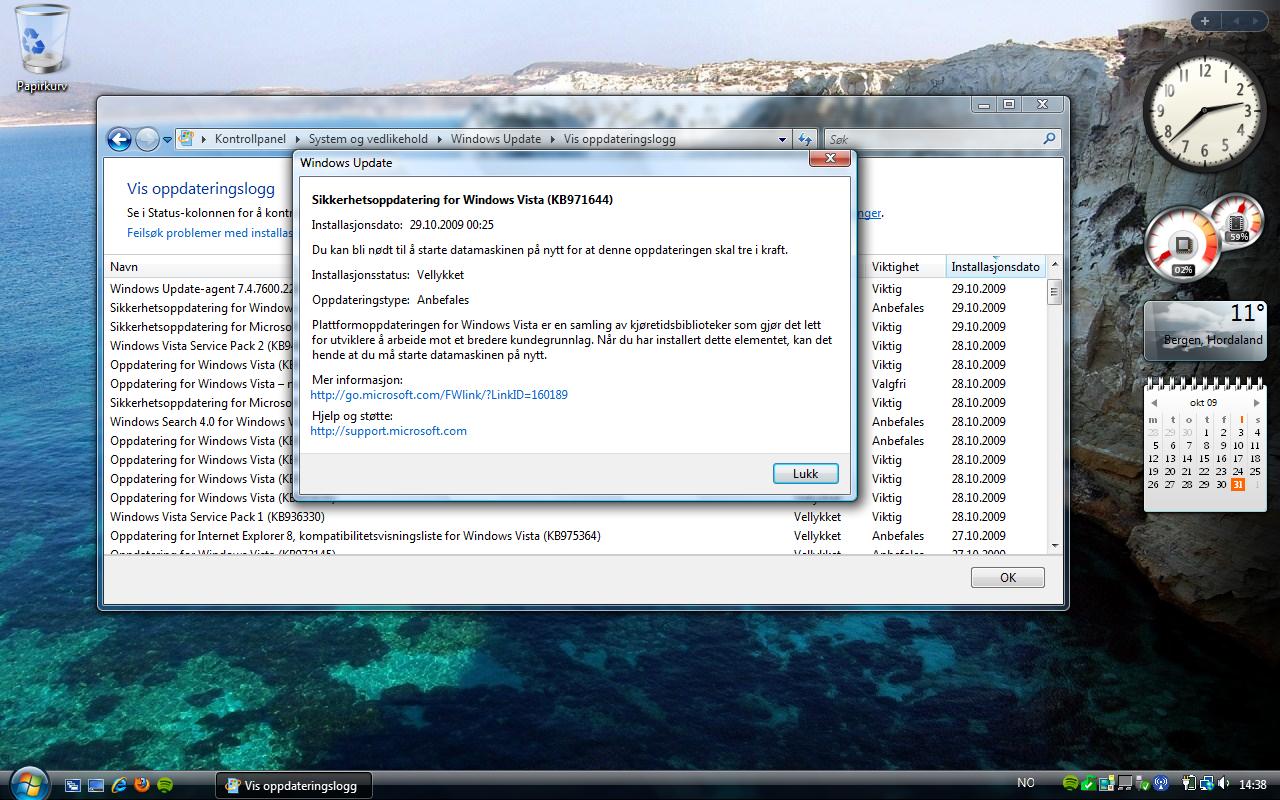Click the Valgfri importance cell
Image resolution: width=1280 pixels, height=800 pixels.
coord(888,384)
